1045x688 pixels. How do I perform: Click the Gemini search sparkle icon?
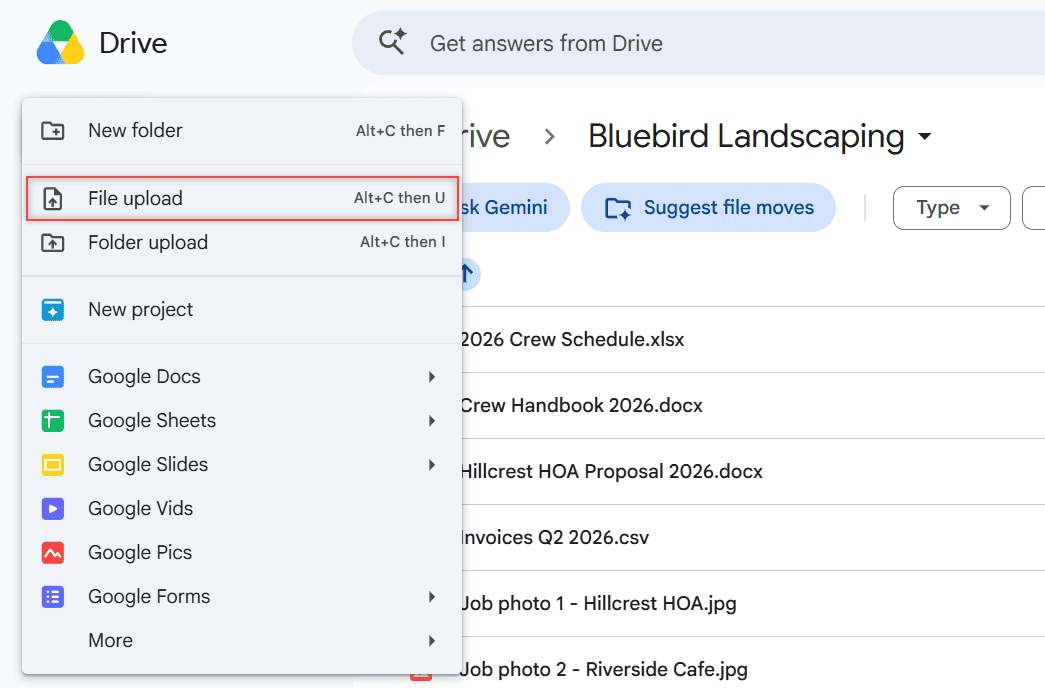coord(392,42)
